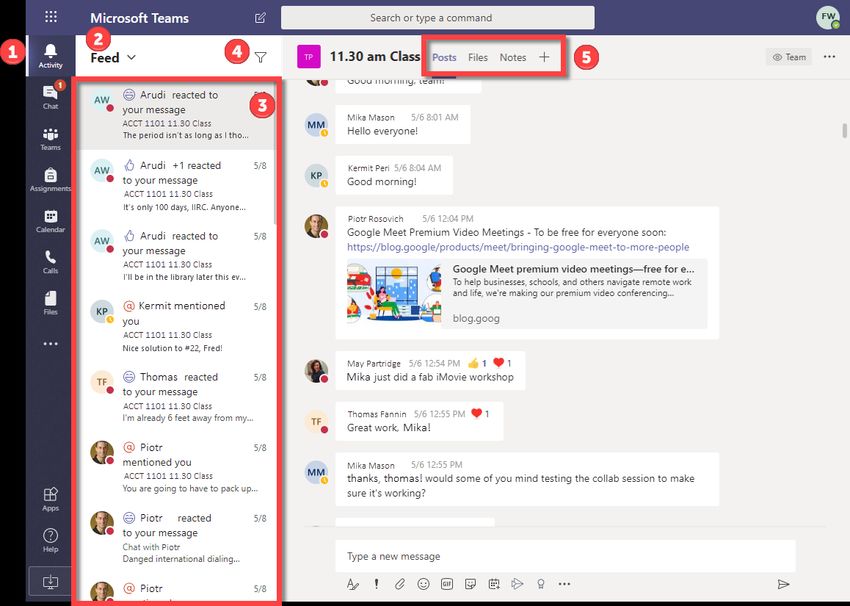Image resolution: width=850 pixels, height=606 pixels.
Task: Add a new tab to the channel
Action: pos(544,57)
